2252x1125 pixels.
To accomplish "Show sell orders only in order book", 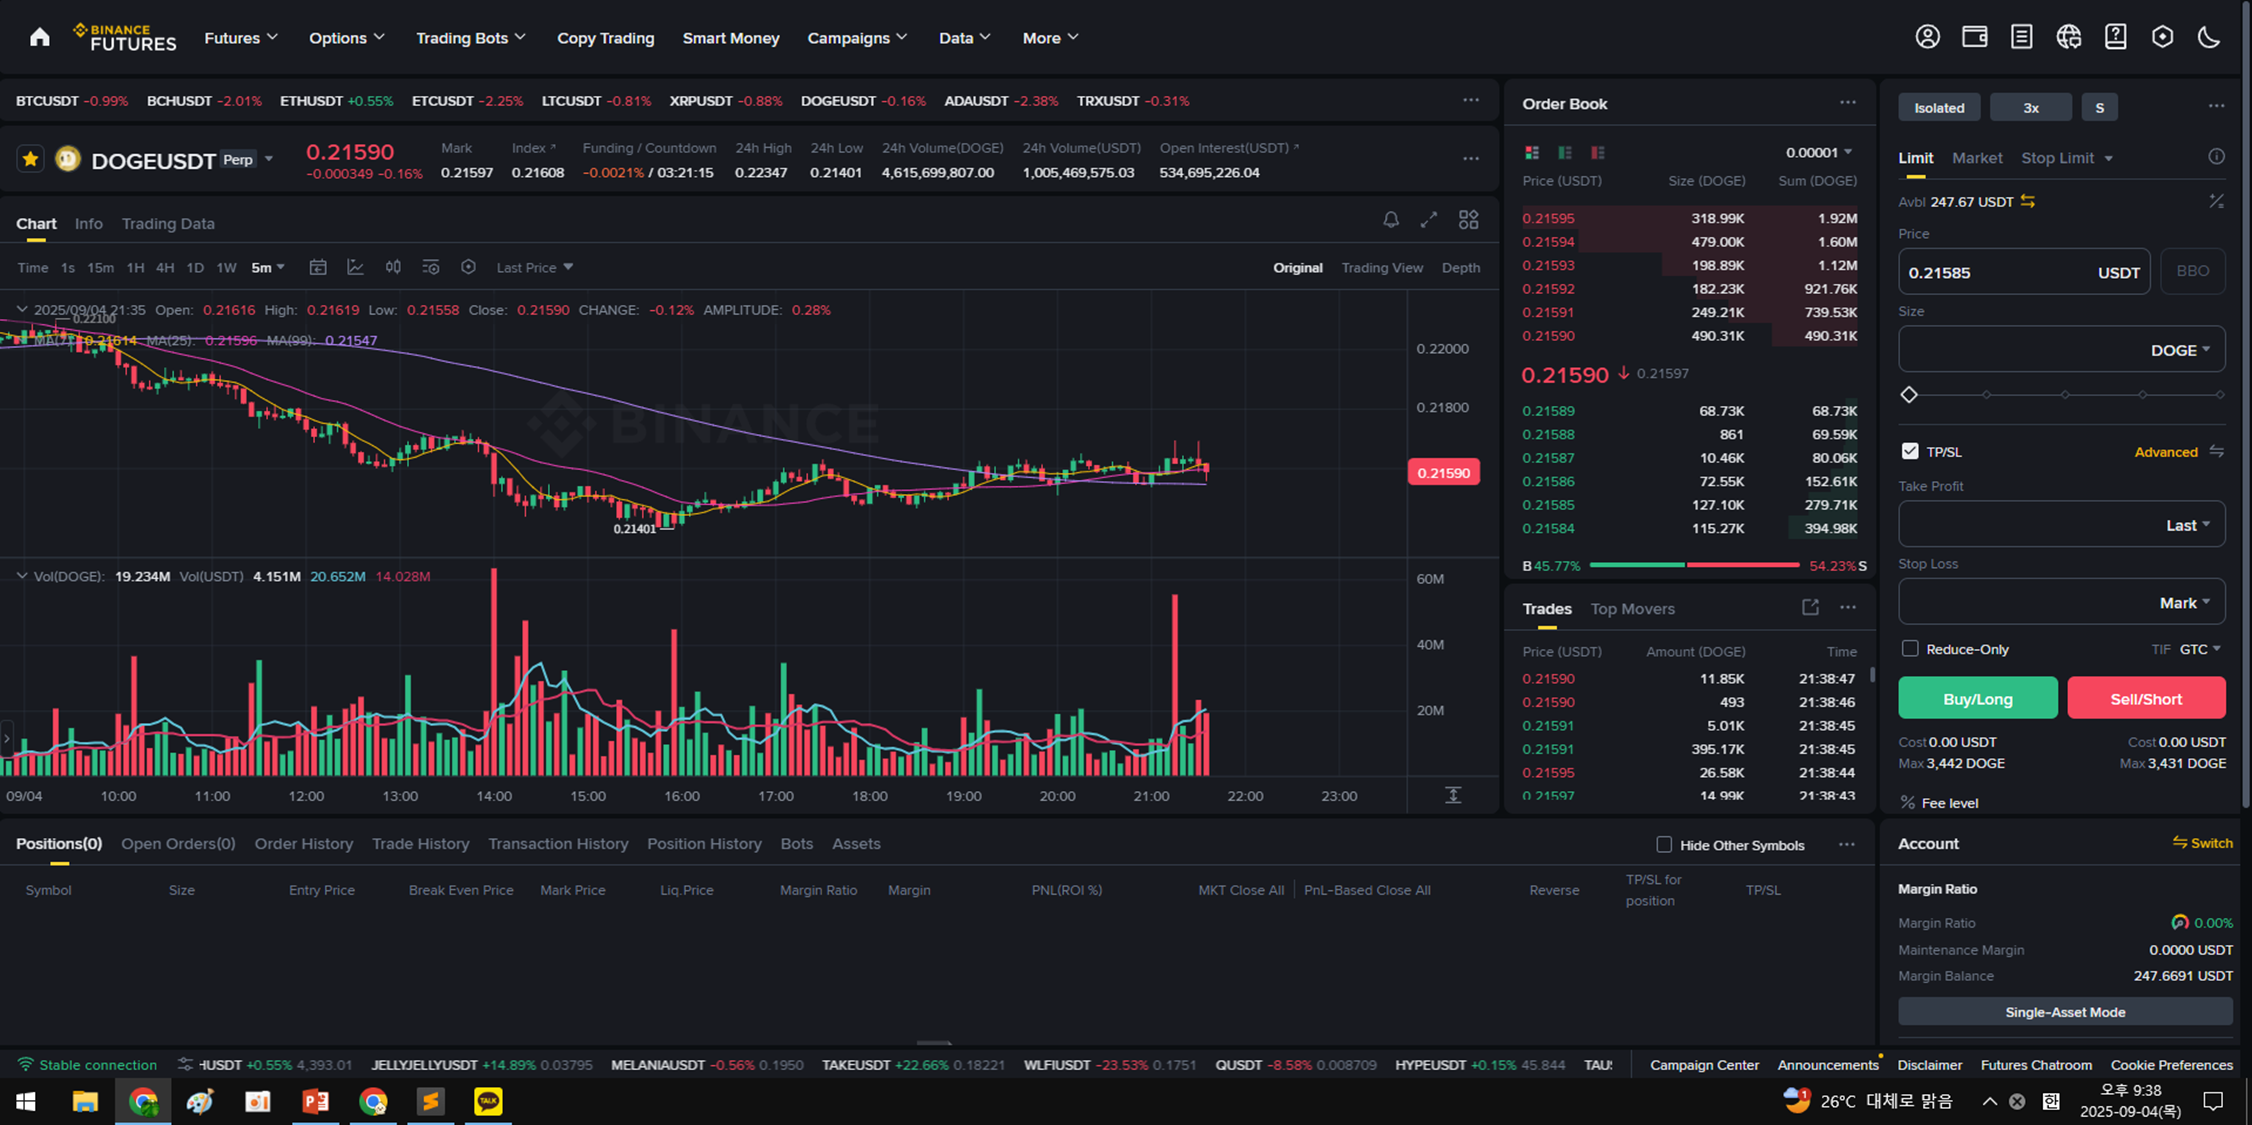I will pyautogui.click(x=1597, y=153).
